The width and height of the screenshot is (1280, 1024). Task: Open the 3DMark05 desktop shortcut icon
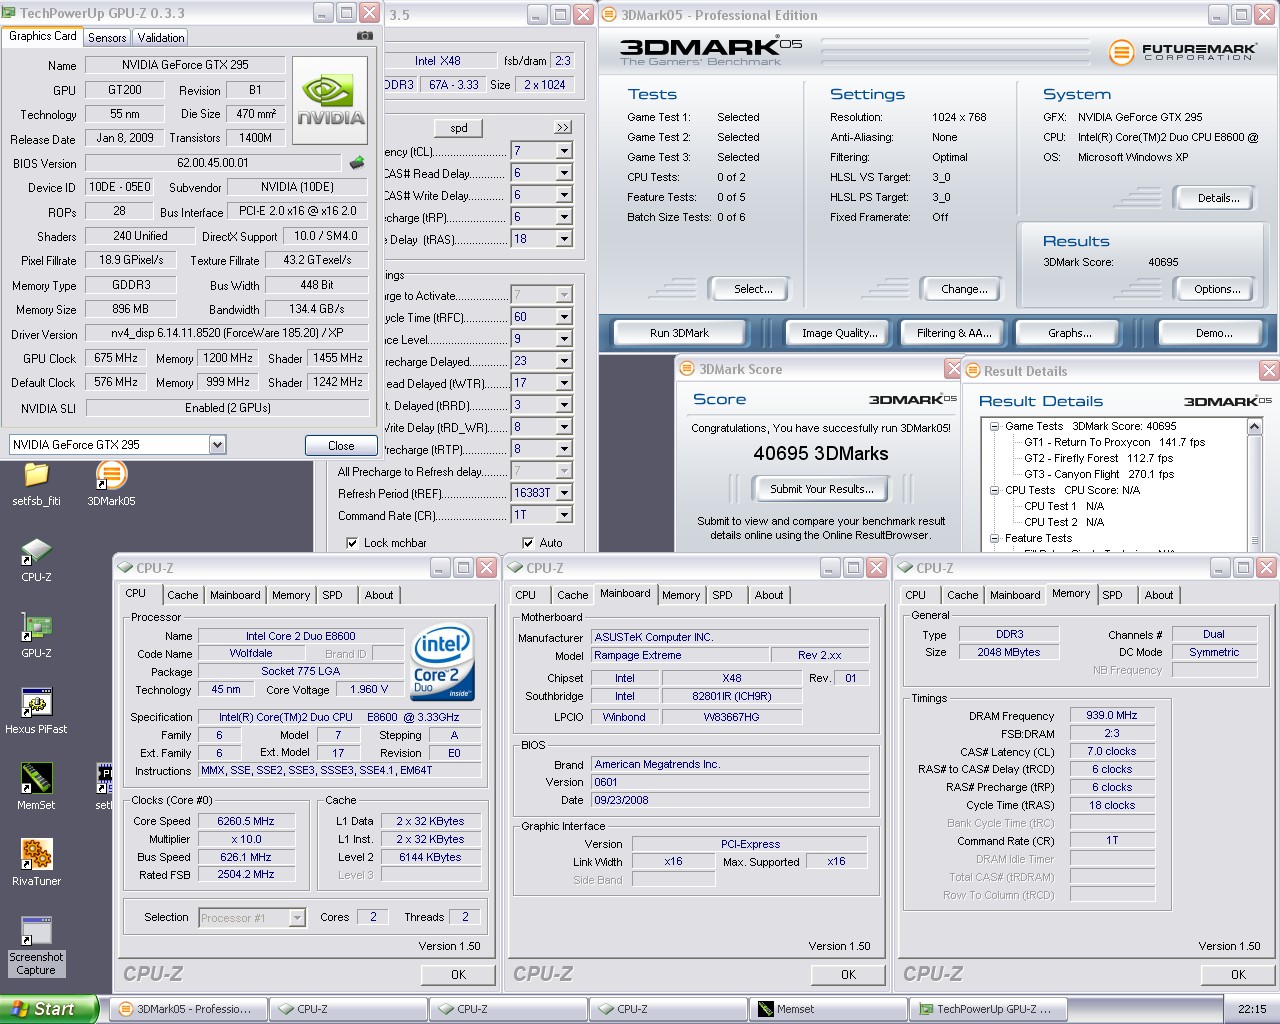111,474
